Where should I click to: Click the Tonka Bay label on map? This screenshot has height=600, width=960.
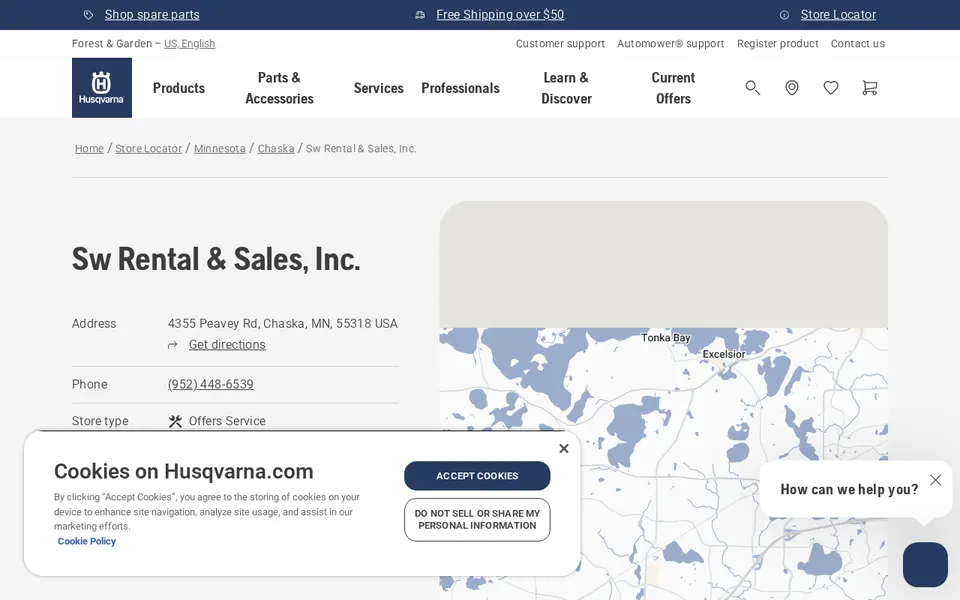(666, 338)
